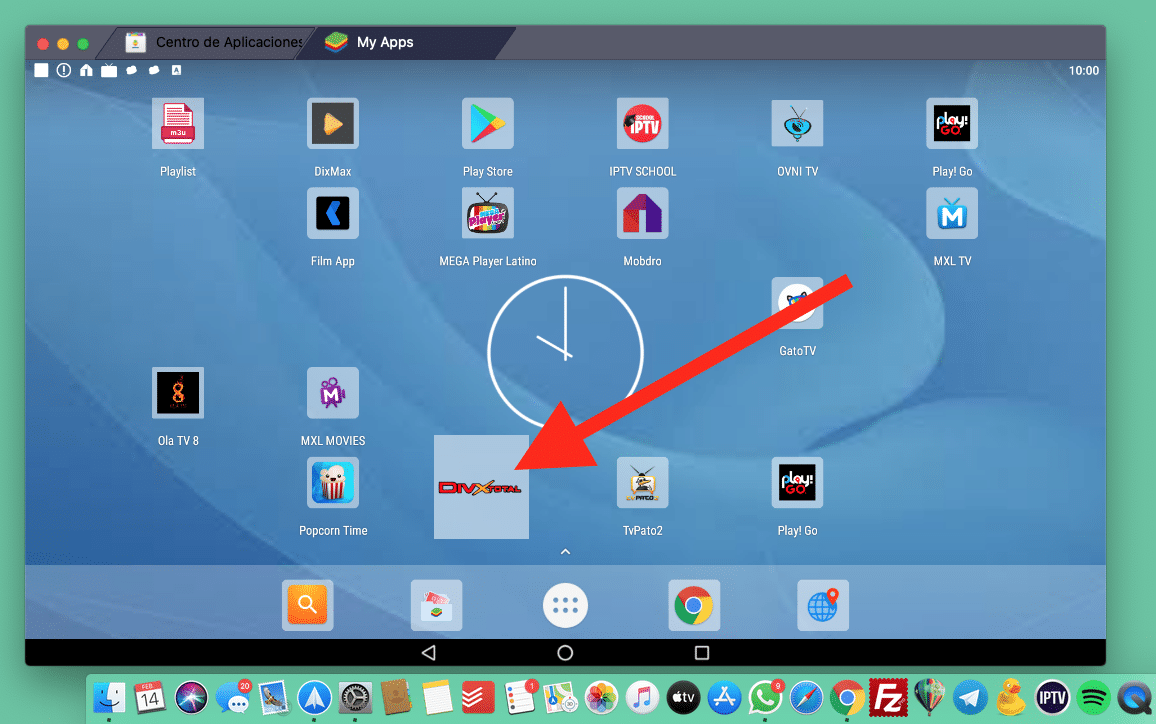Select the My Apps tab

383,43
